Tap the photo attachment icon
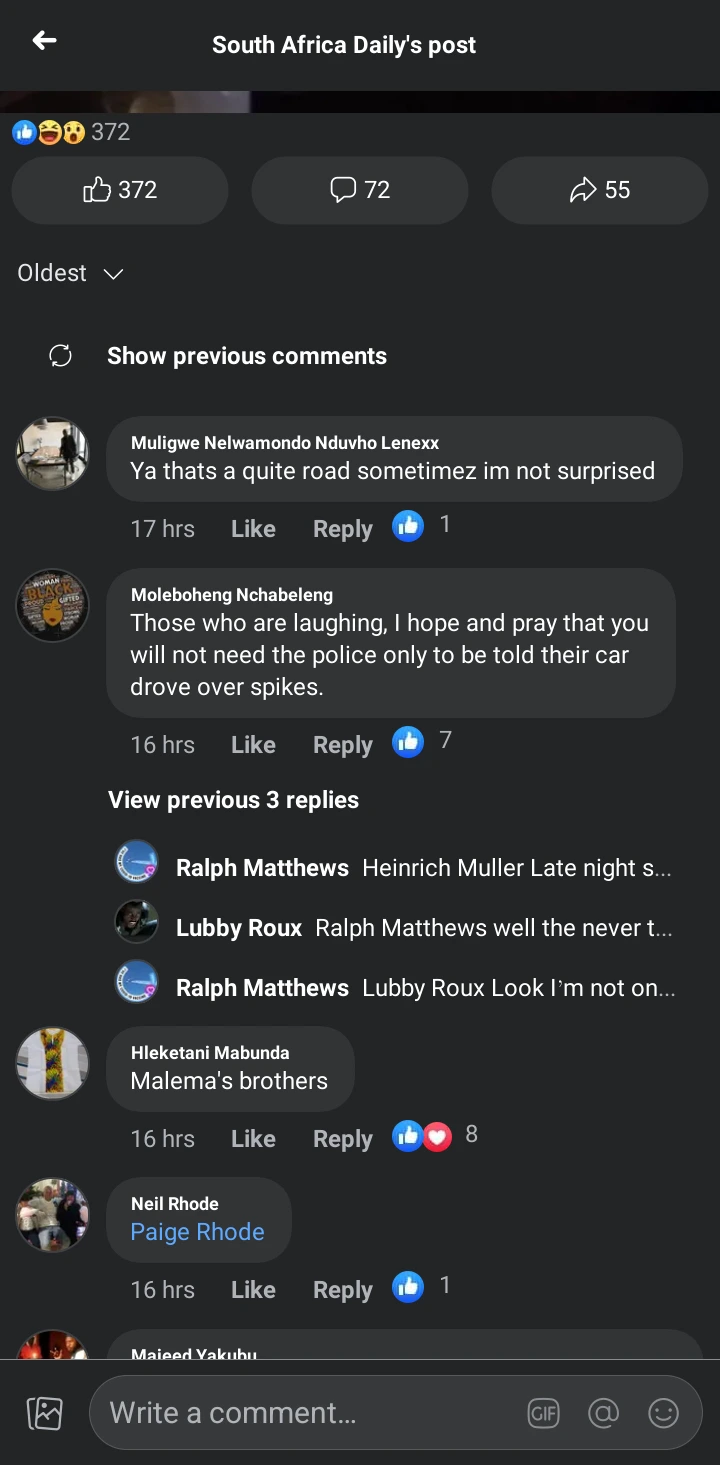Viewport: 720px width, 1465px height. click(x=44, y=1413)
